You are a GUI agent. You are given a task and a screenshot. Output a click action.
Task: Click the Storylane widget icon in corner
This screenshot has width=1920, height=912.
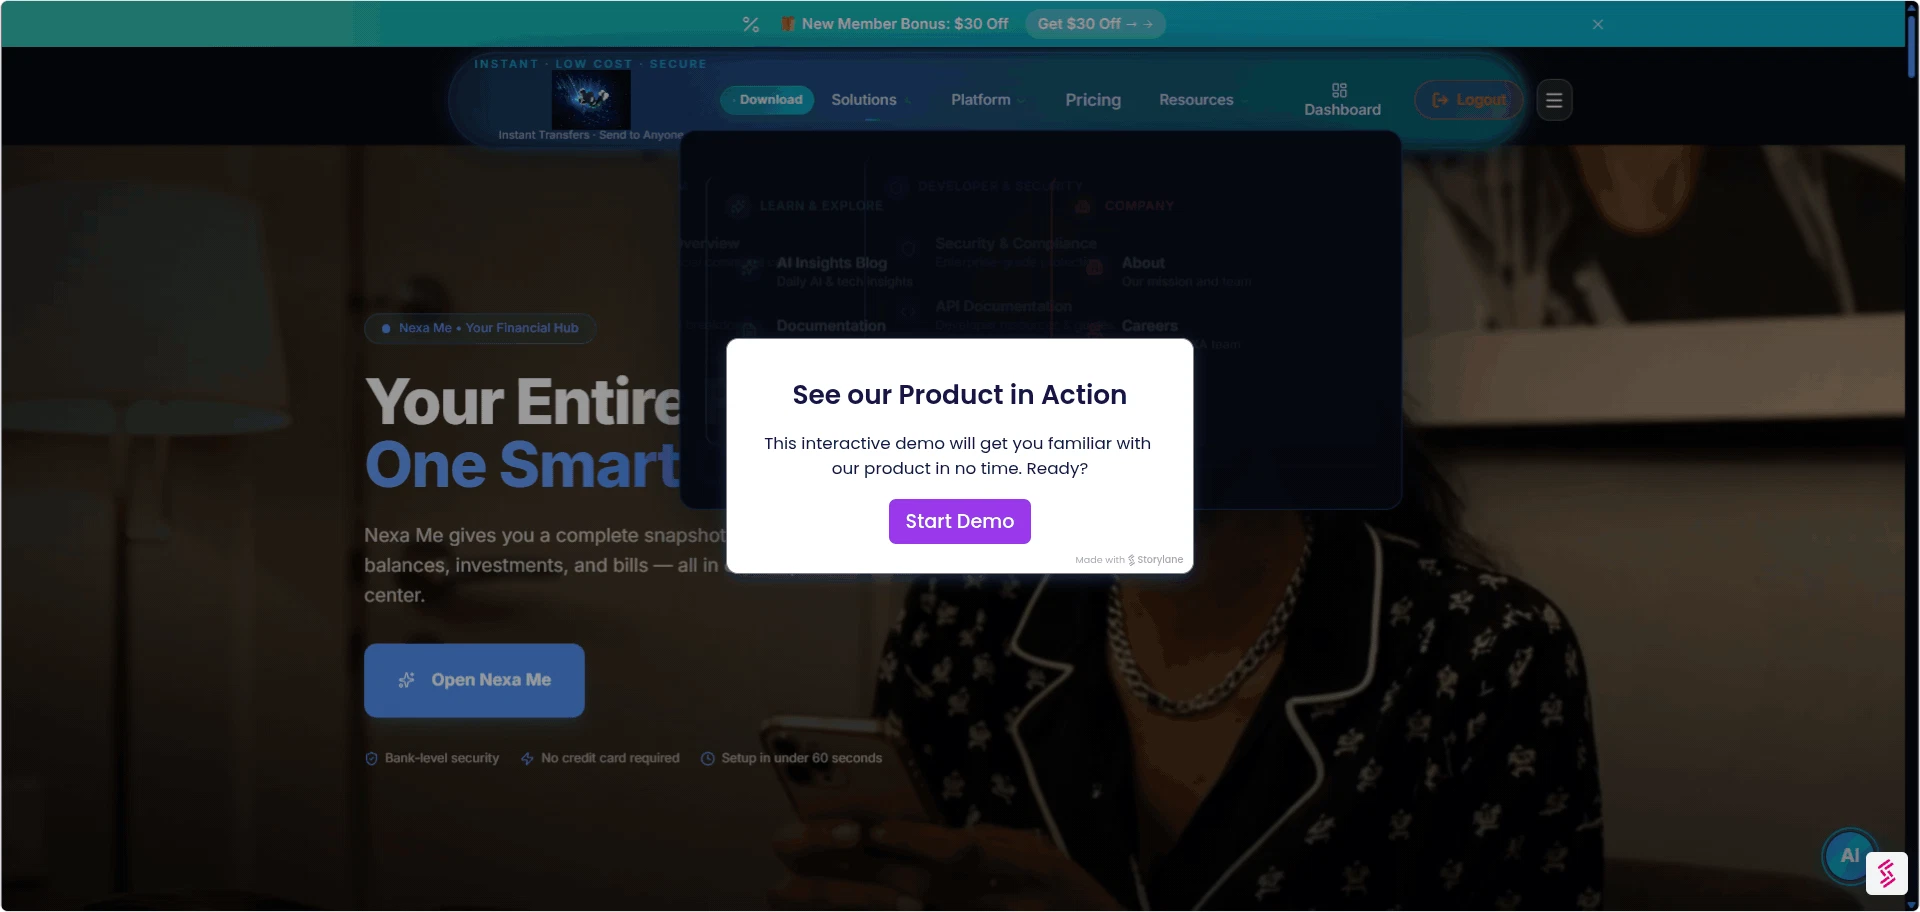(x=1887, y=873)
